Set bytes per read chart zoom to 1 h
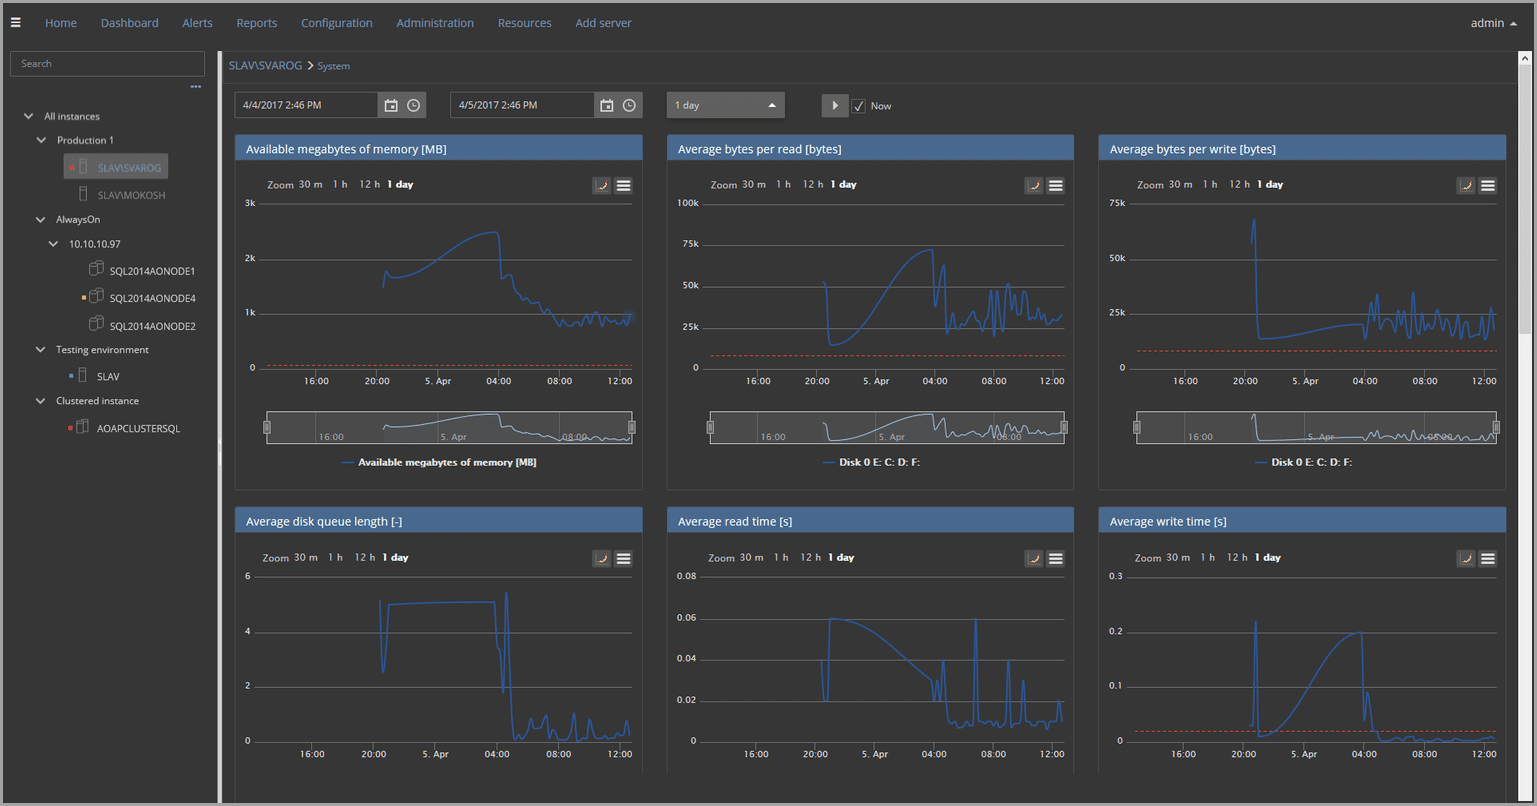 pos(782,184)
